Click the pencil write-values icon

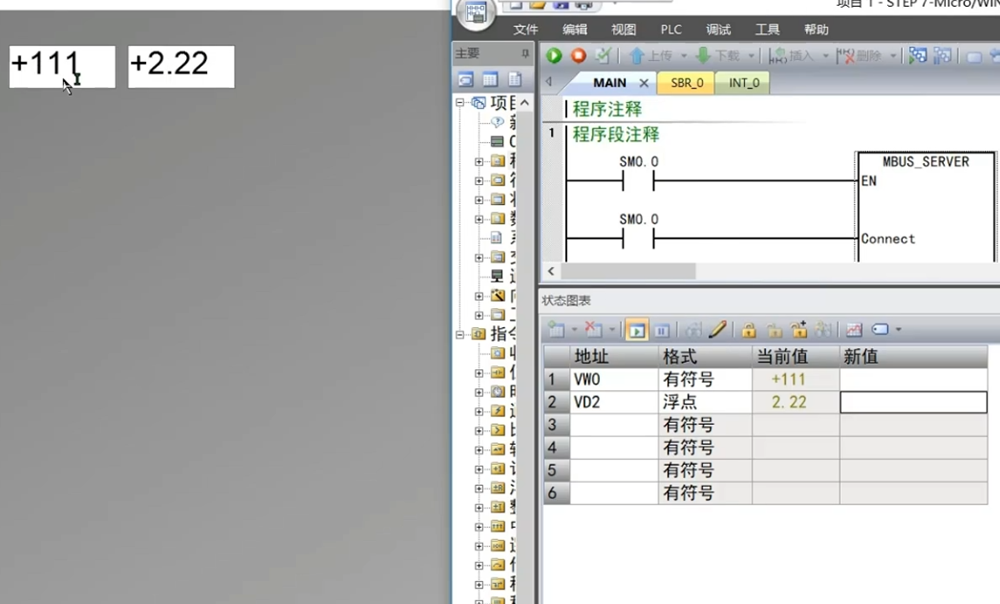click(718, 329)
